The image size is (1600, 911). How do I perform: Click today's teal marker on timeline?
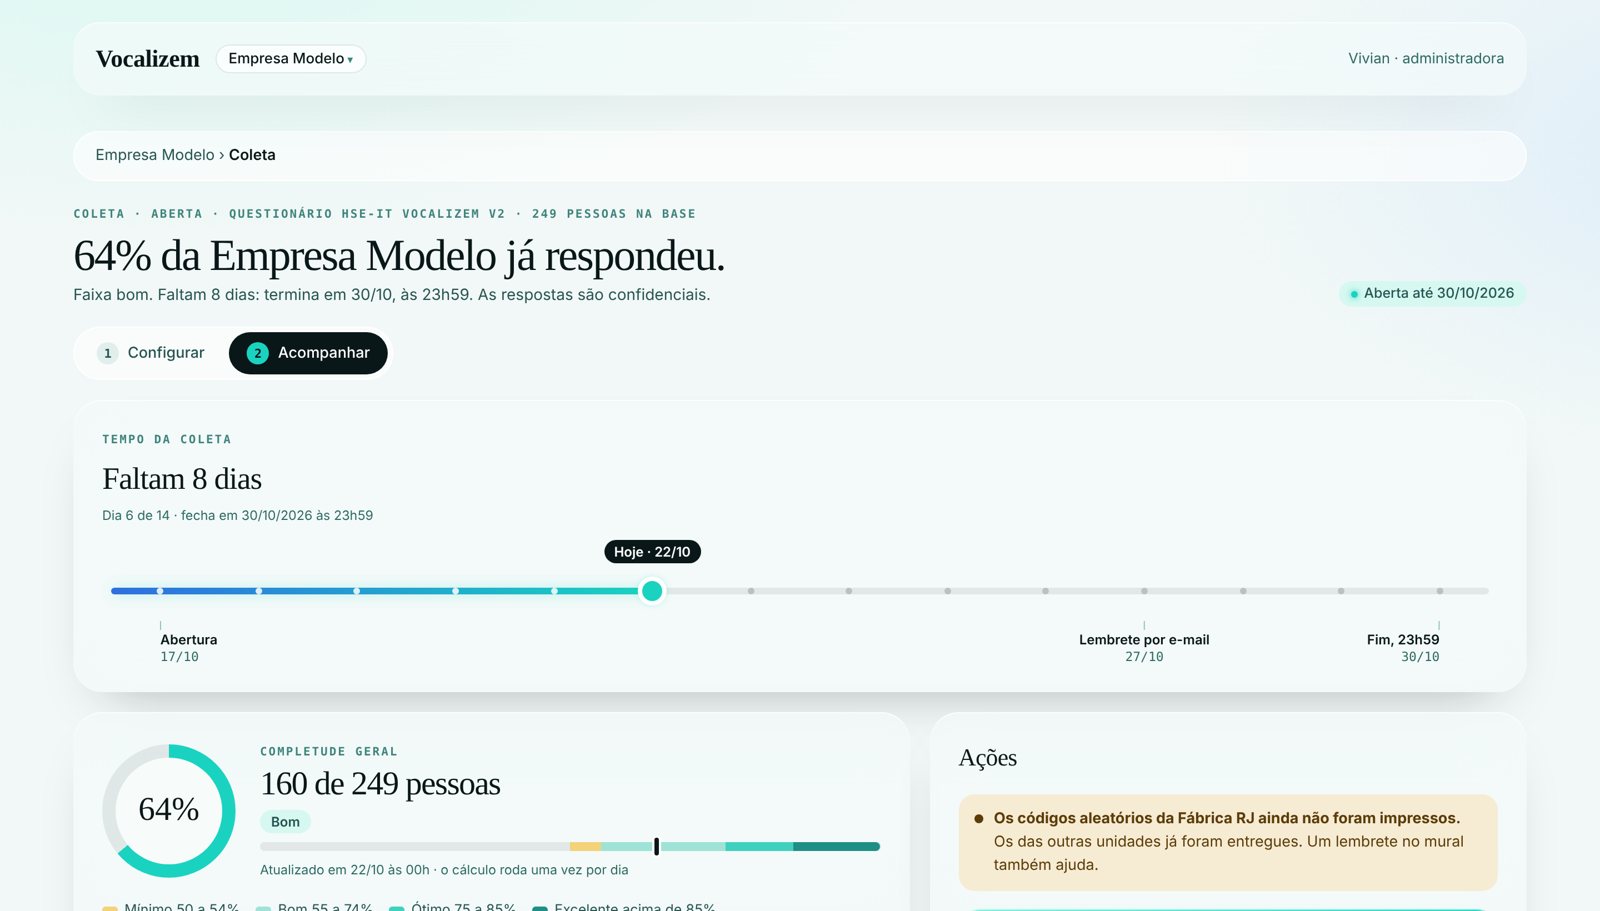coord(652,591)
